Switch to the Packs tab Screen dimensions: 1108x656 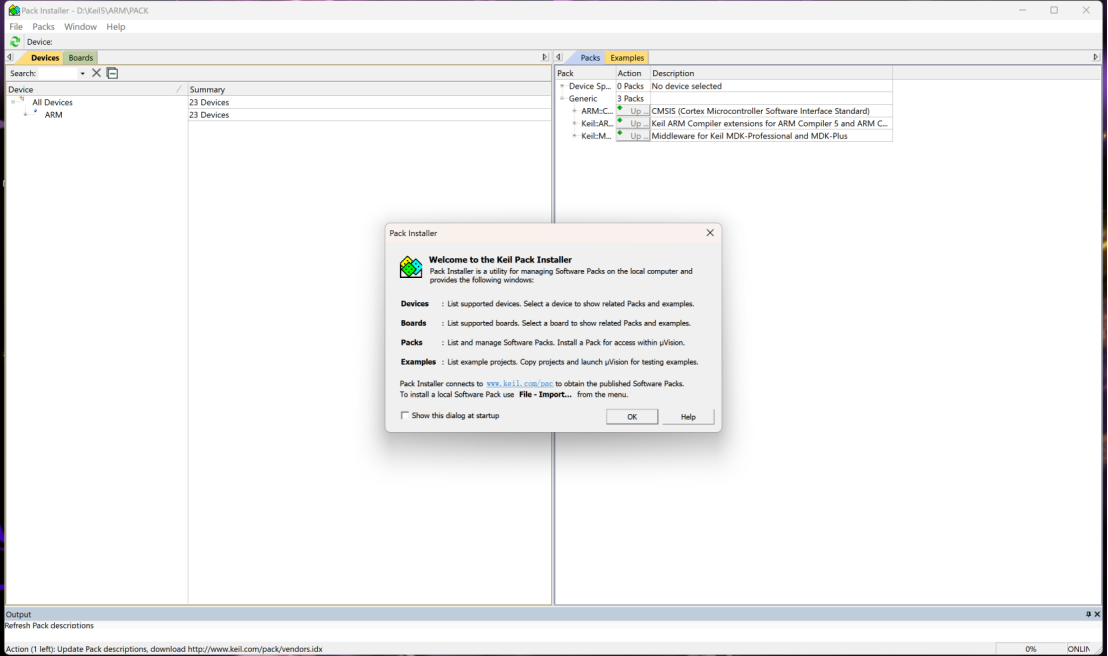[x=590, y=58]
